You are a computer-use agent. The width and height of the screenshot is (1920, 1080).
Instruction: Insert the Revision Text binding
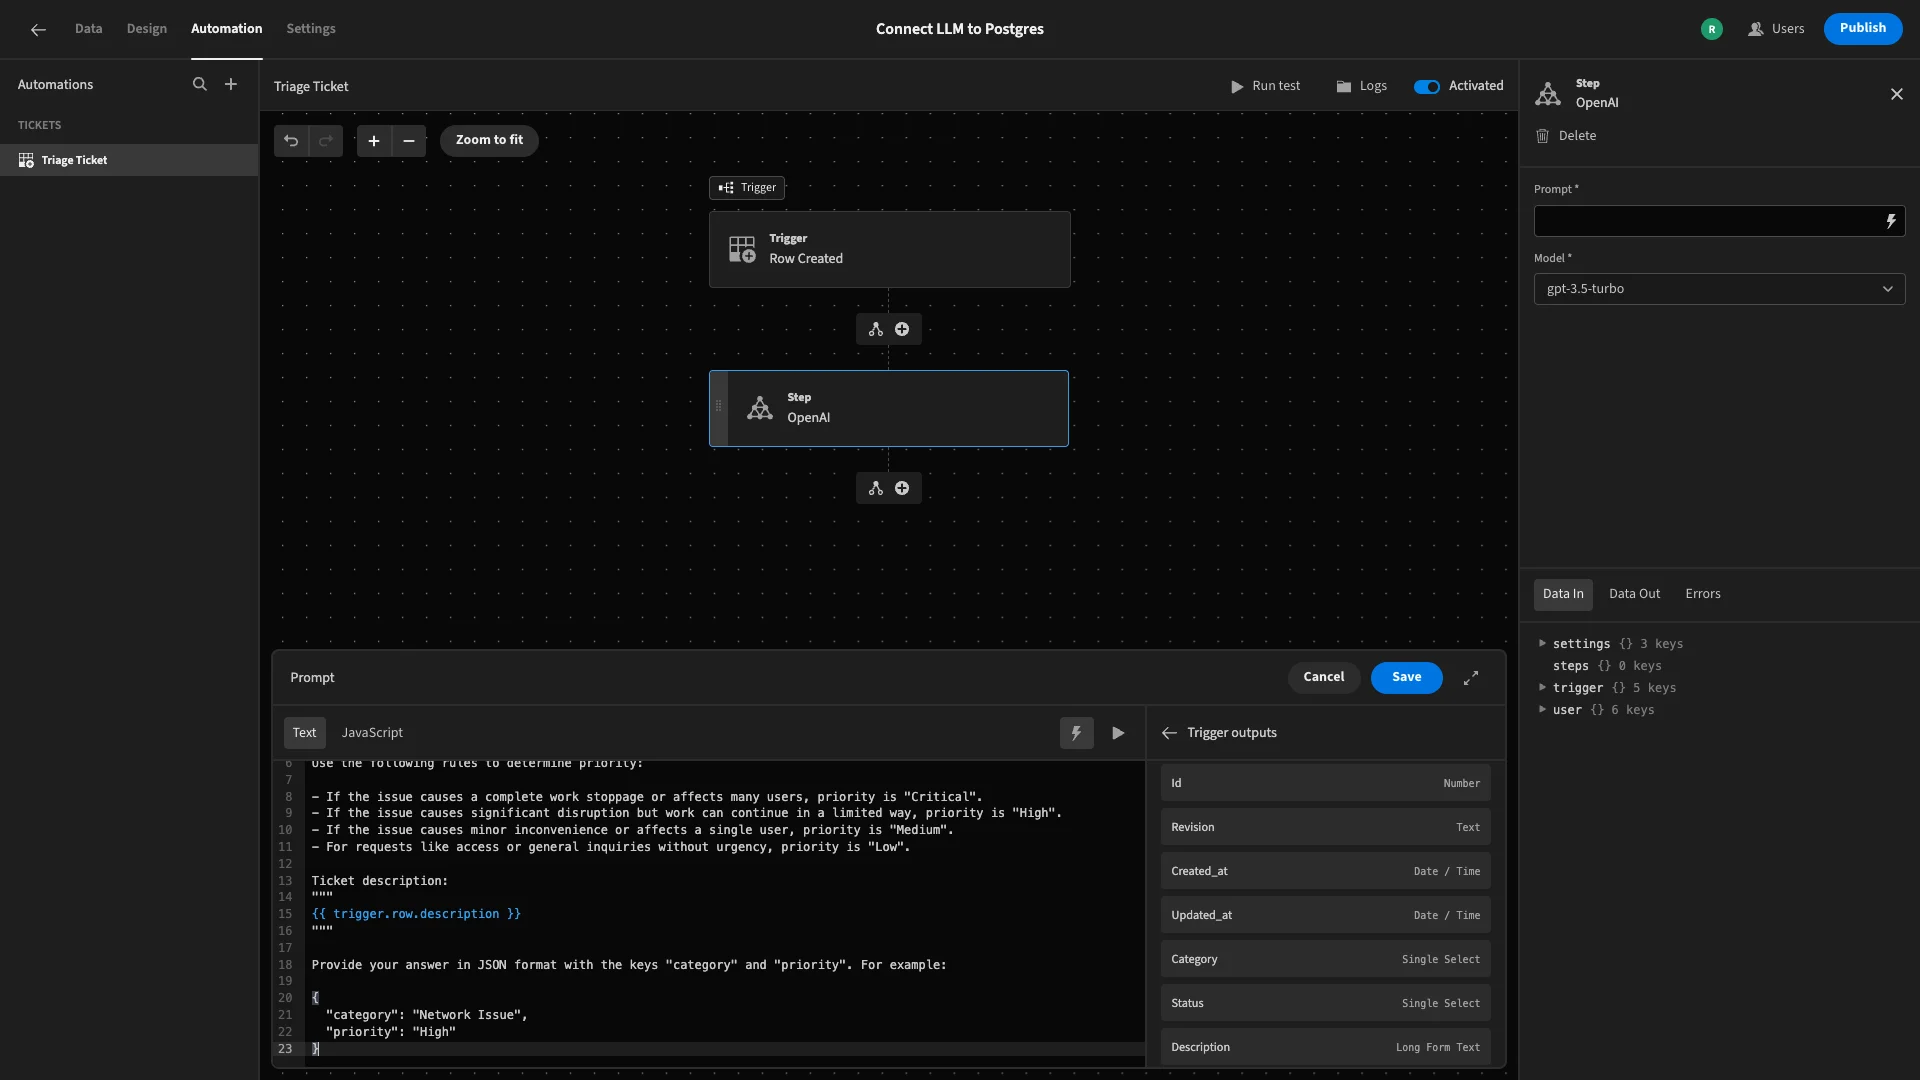tap(1325, 827)
